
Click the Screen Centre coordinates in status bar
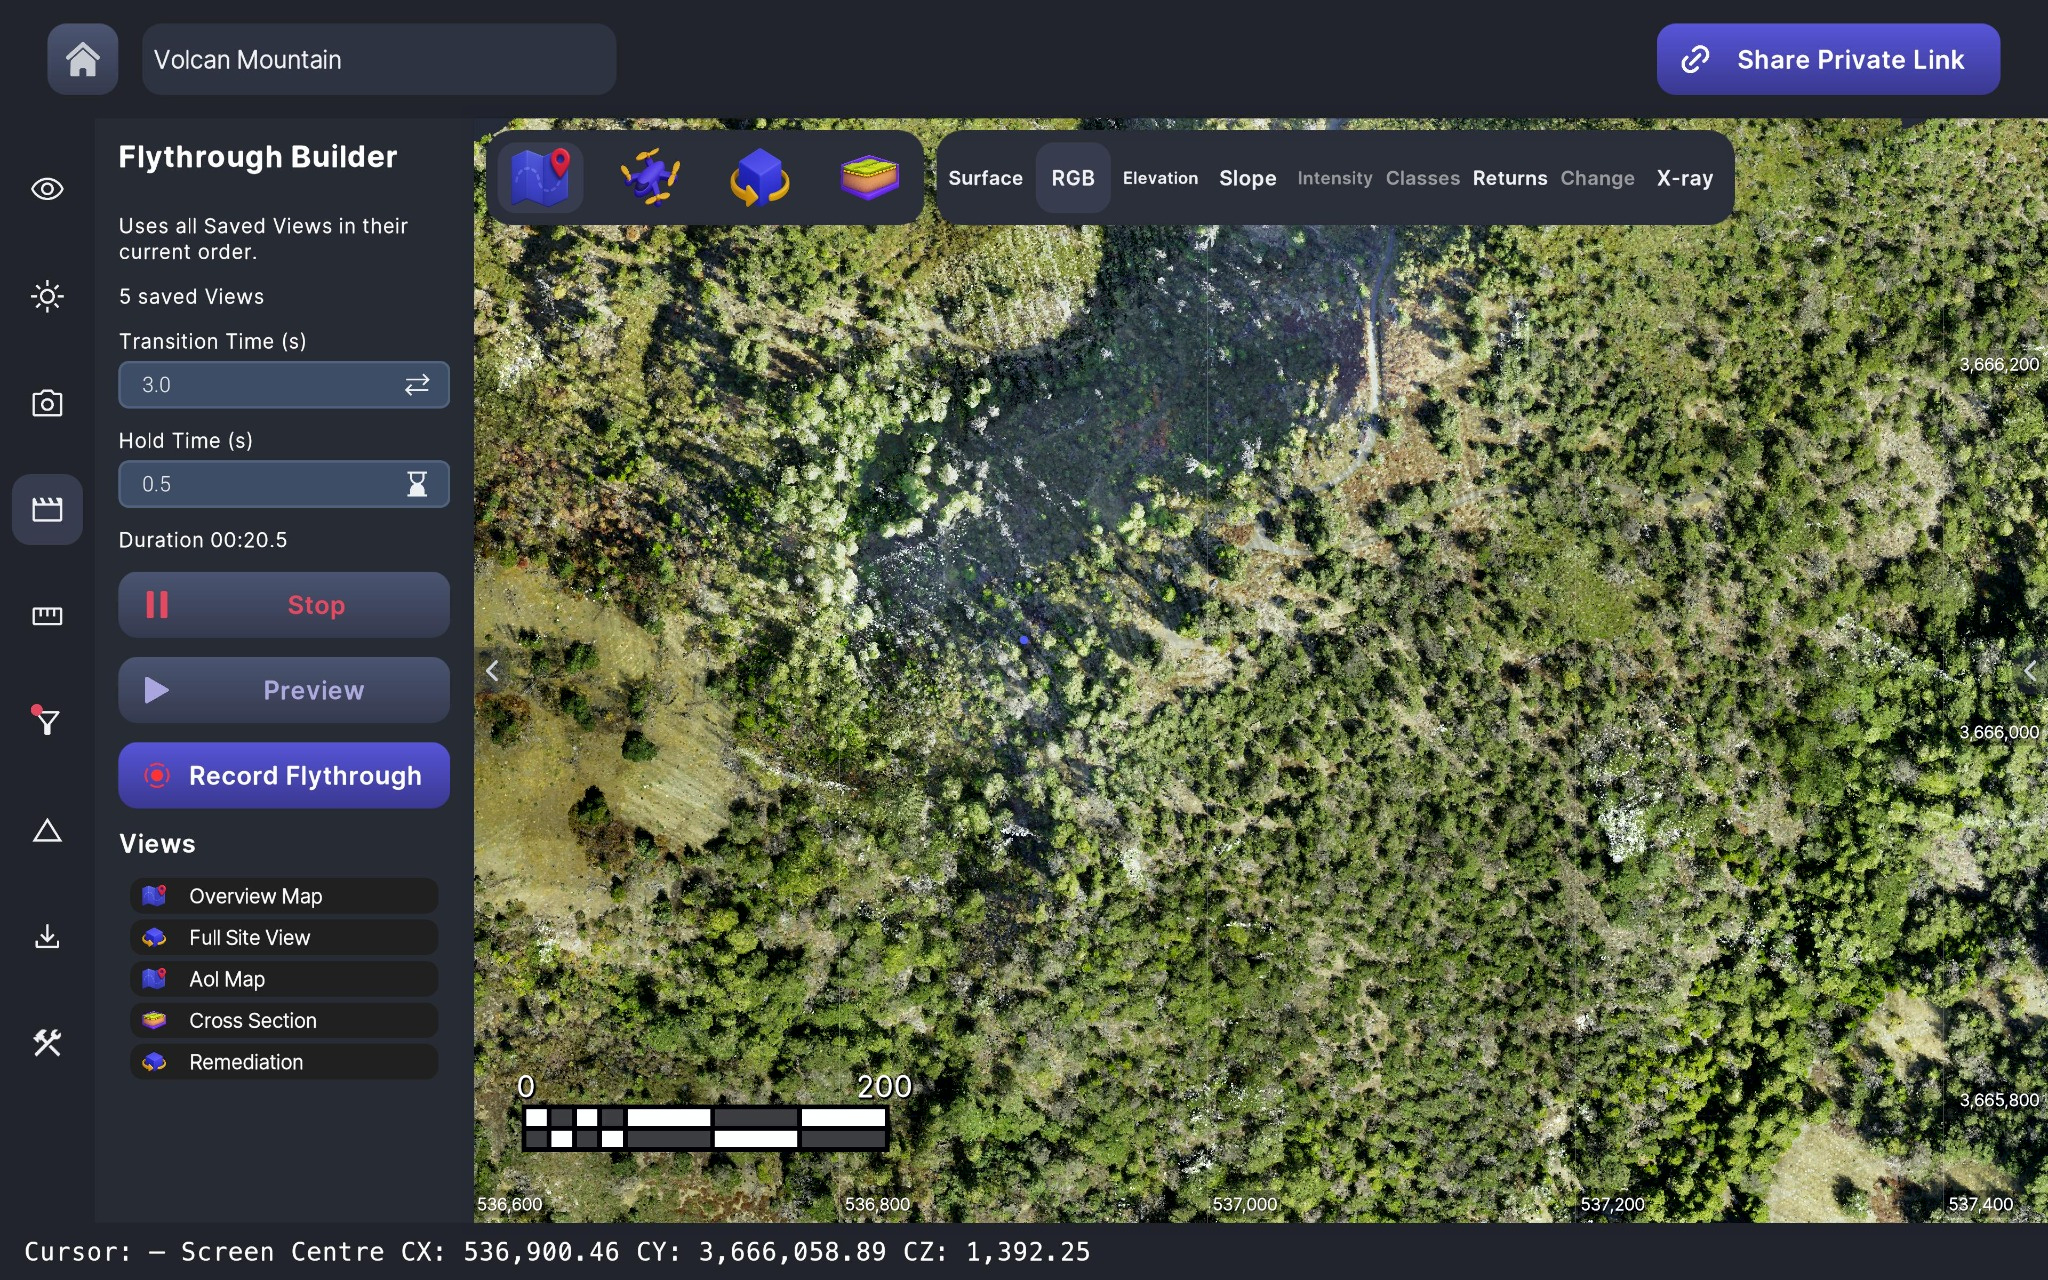tap(636, 1252)
